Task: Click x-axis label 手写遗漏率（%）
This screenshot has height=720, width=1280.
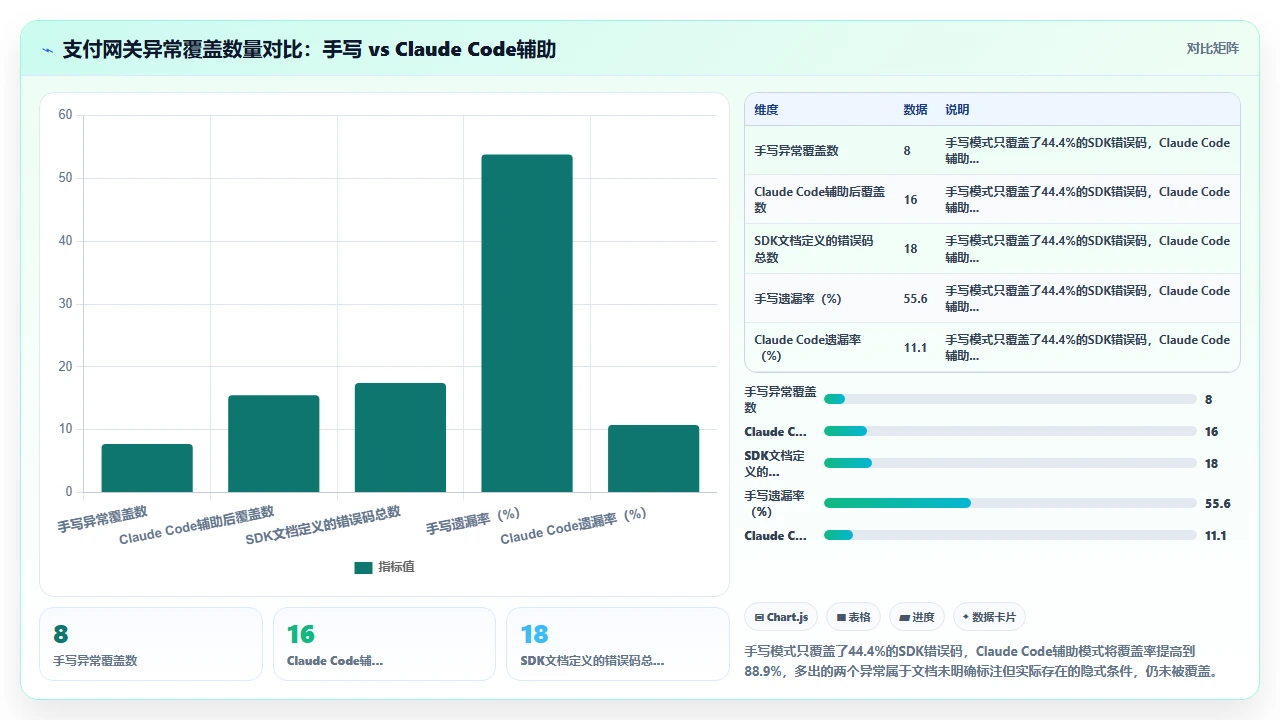Action: (x=473, y=521)
